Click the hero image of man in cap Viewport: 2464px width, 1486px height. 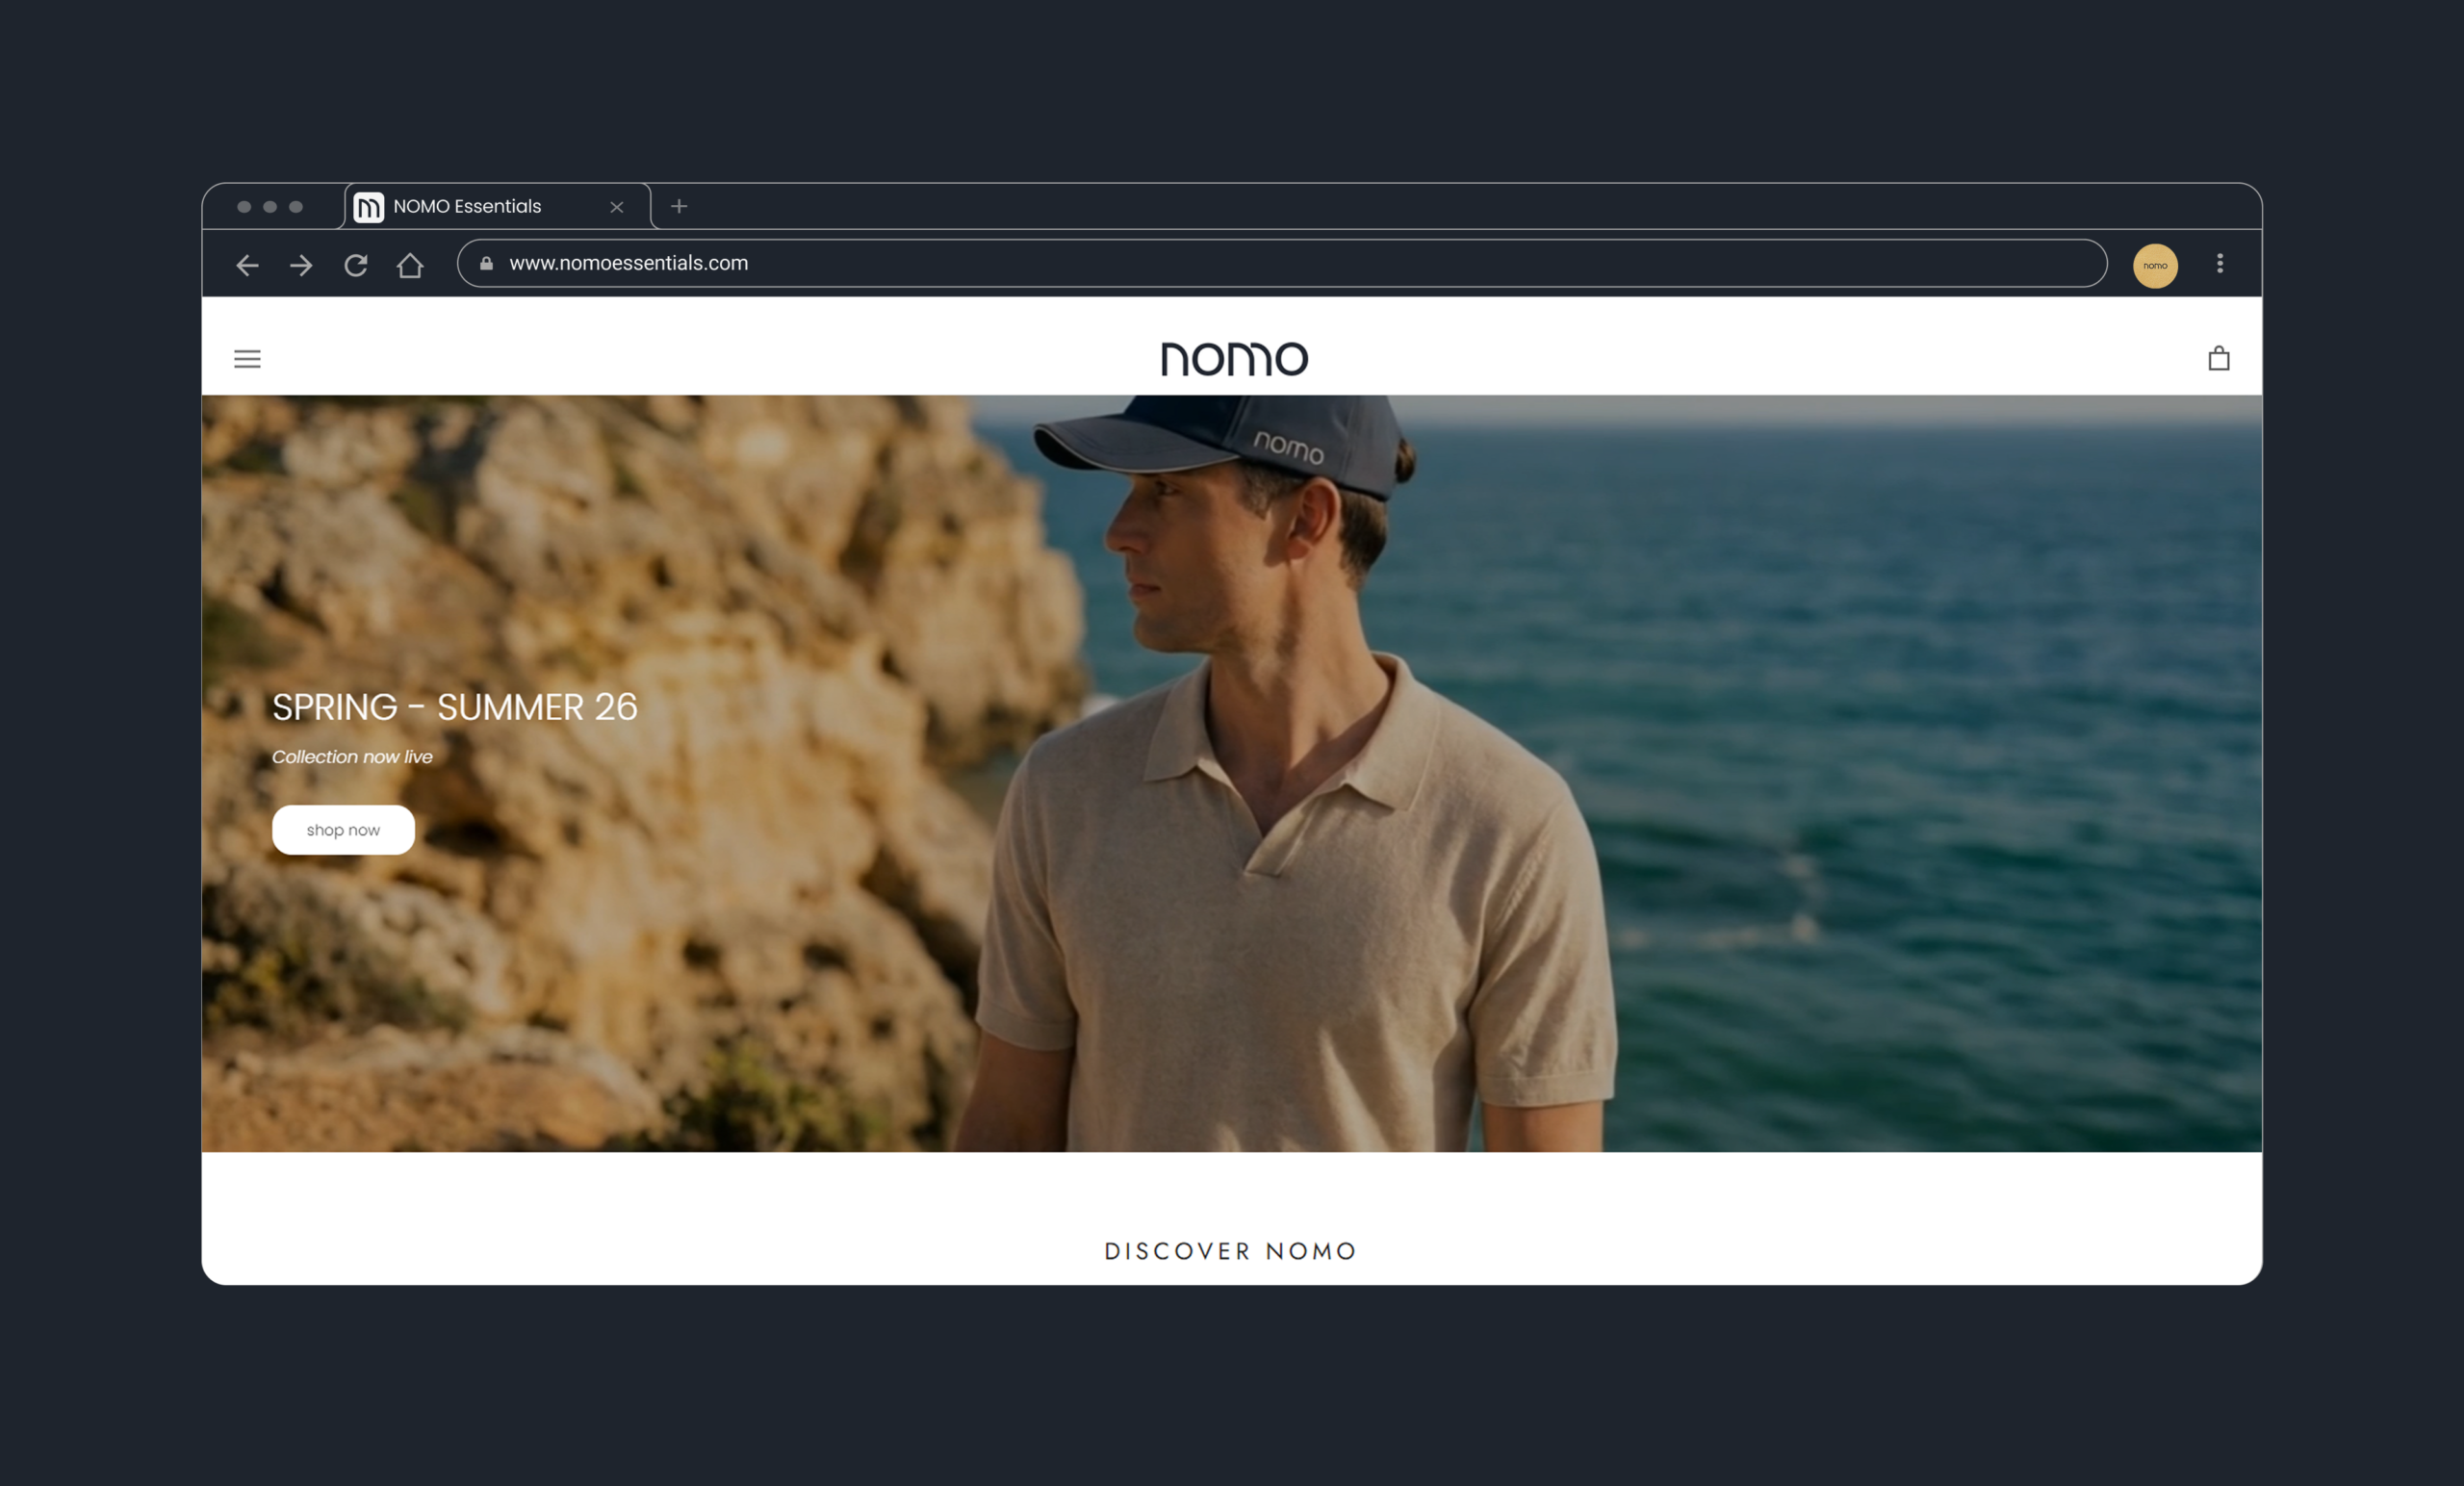pos(1232,774)
